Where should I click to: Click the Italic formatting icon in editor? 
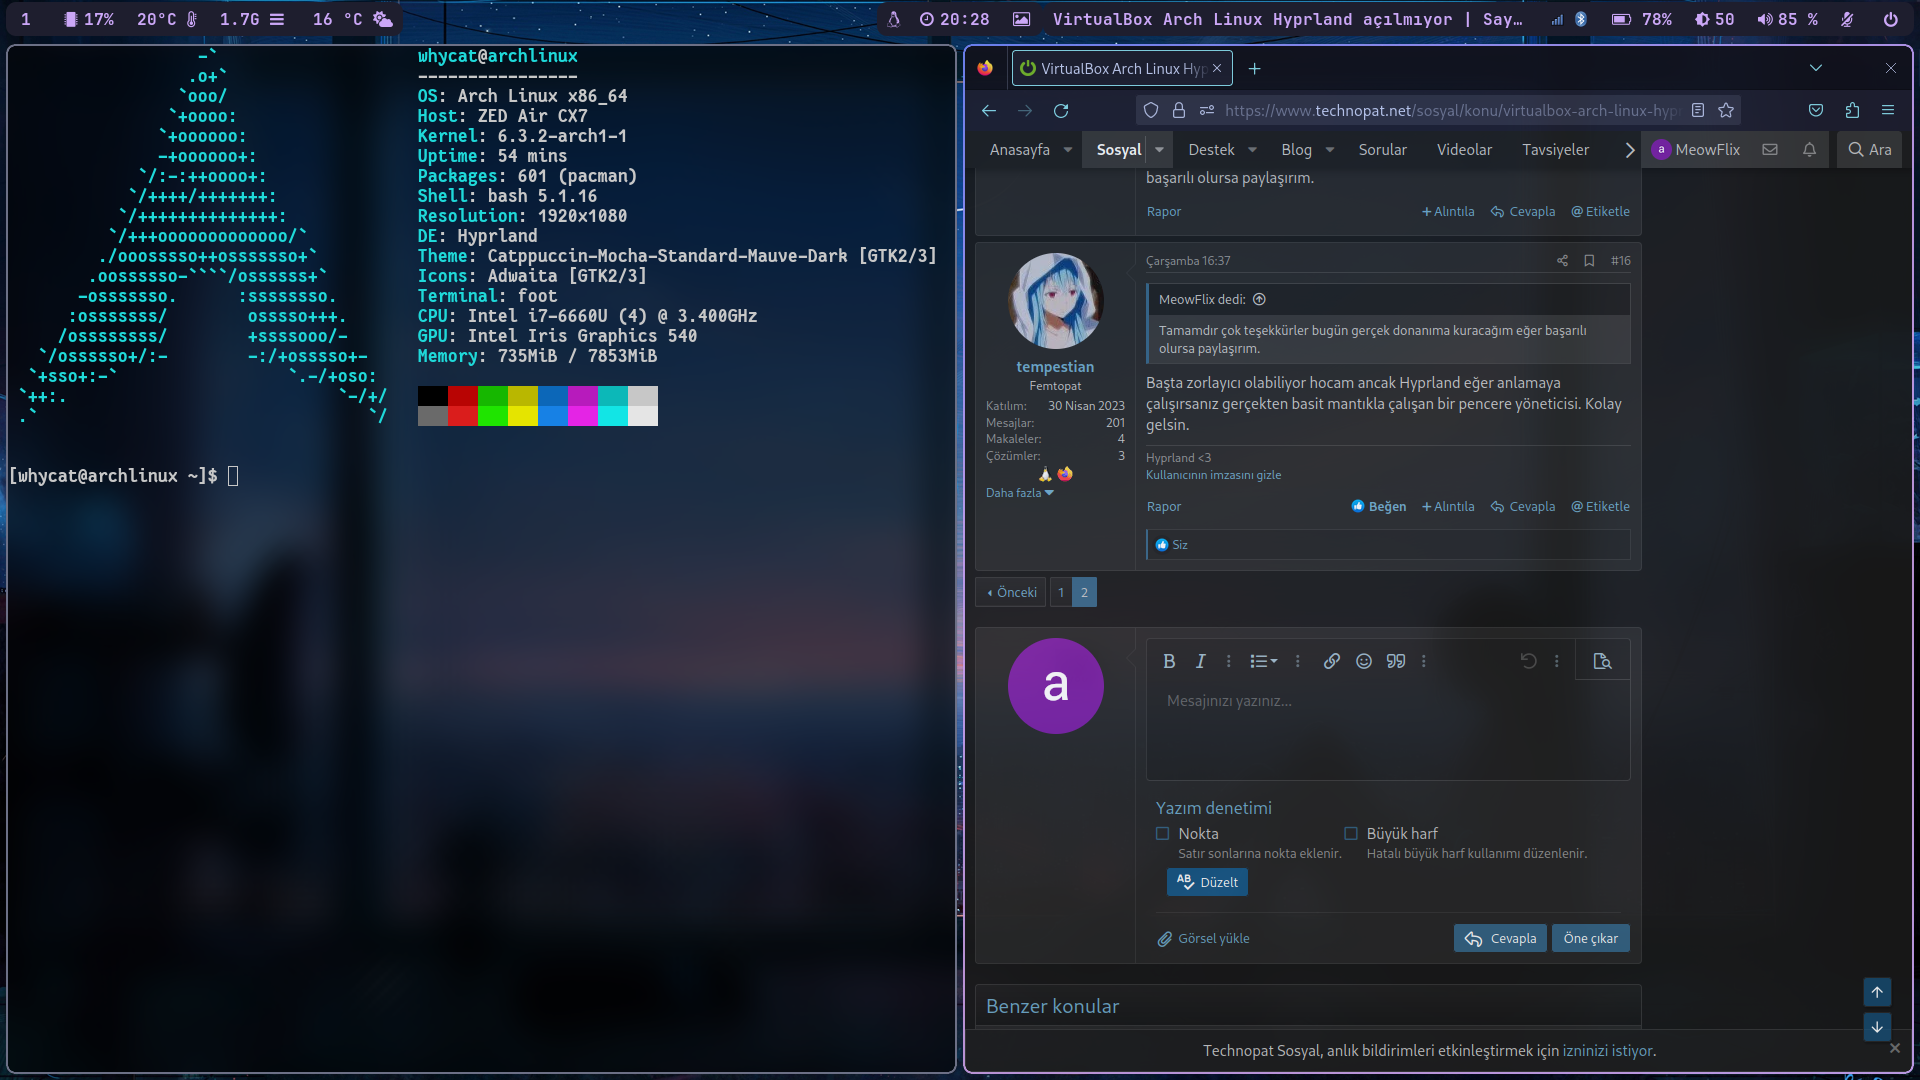(1200, 661)
